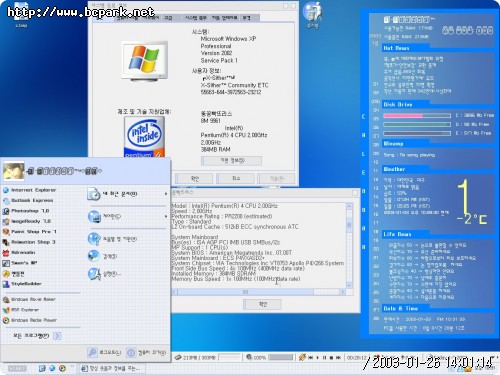500x375 pixels.
Task: Click the volume 100% bar on bottom toolbar
Action: (x=281, y=357)
